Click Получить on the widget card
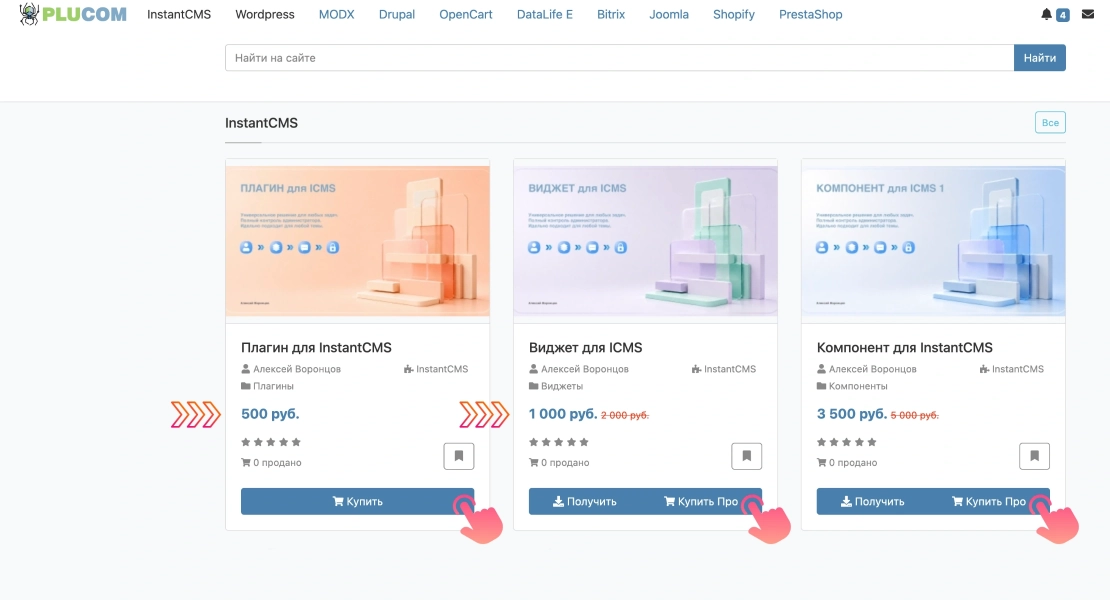Screen dimensions: 1110x600 coord(585,501)
